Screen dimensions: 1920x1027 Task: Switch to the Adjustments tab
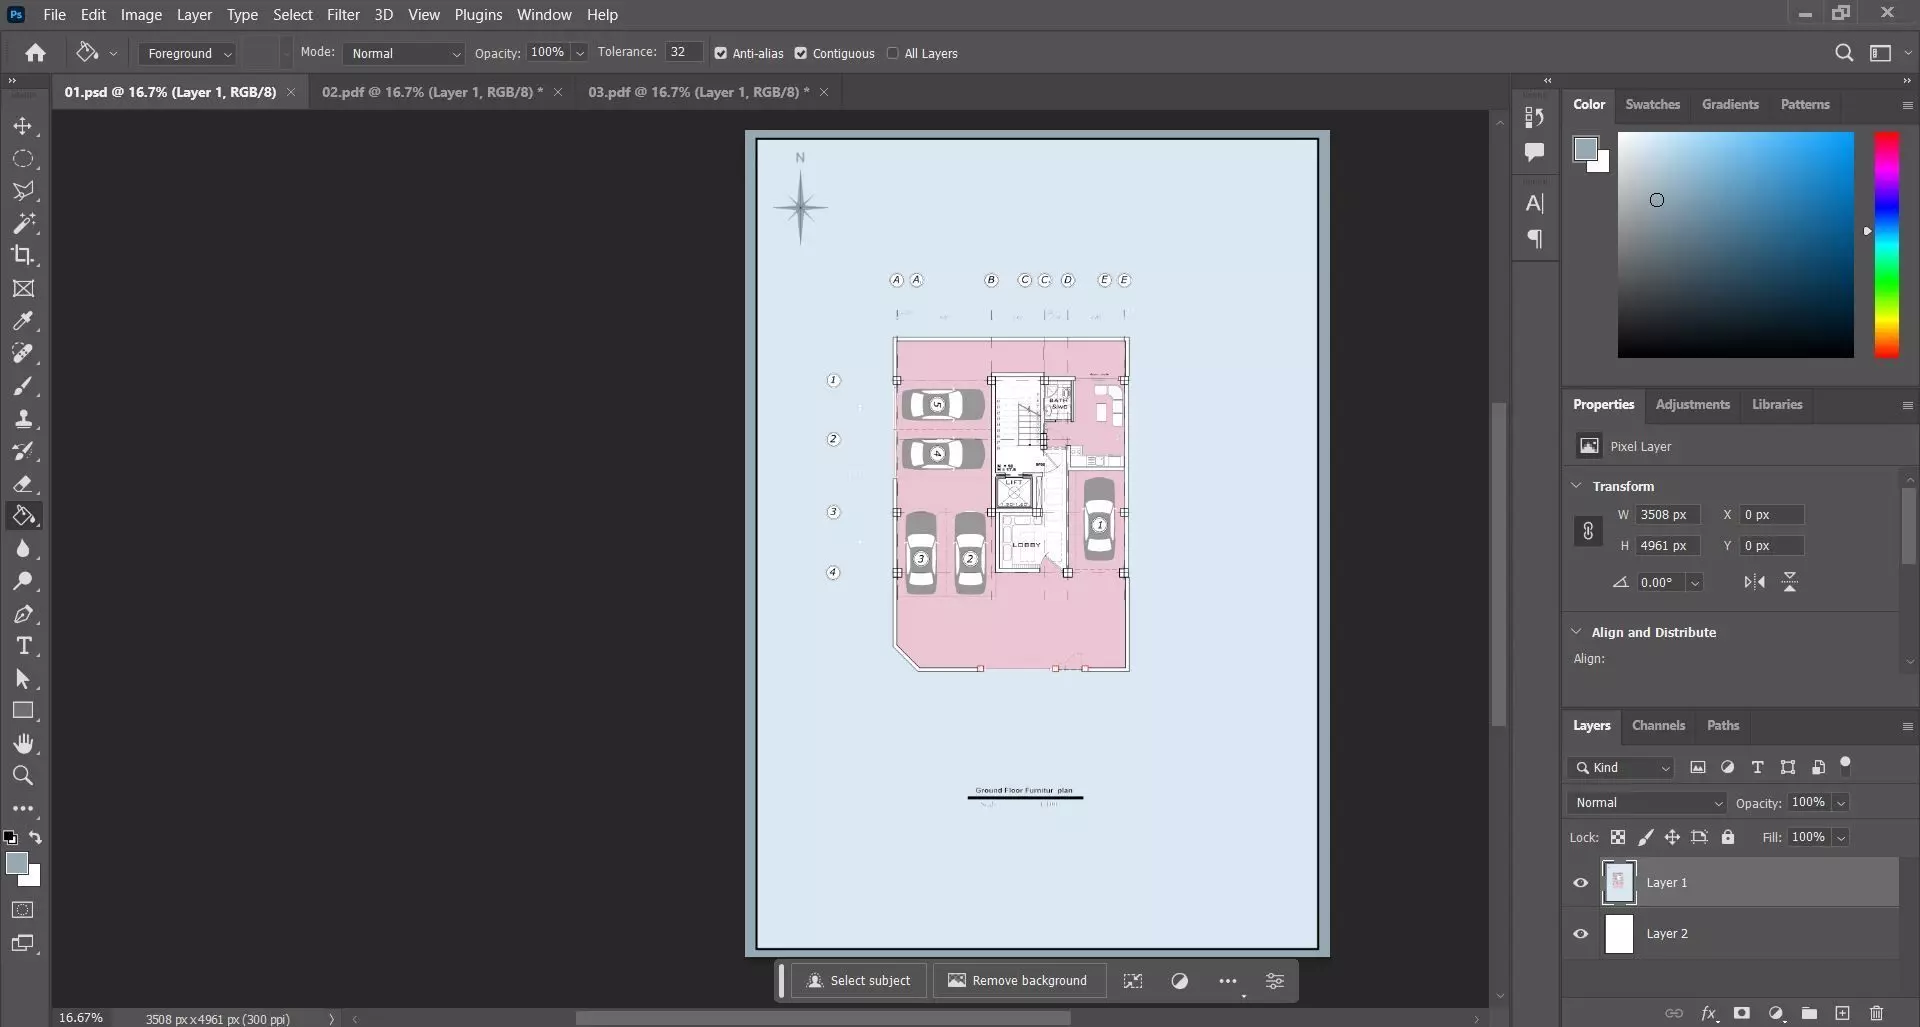click(x=1692, y=404)
